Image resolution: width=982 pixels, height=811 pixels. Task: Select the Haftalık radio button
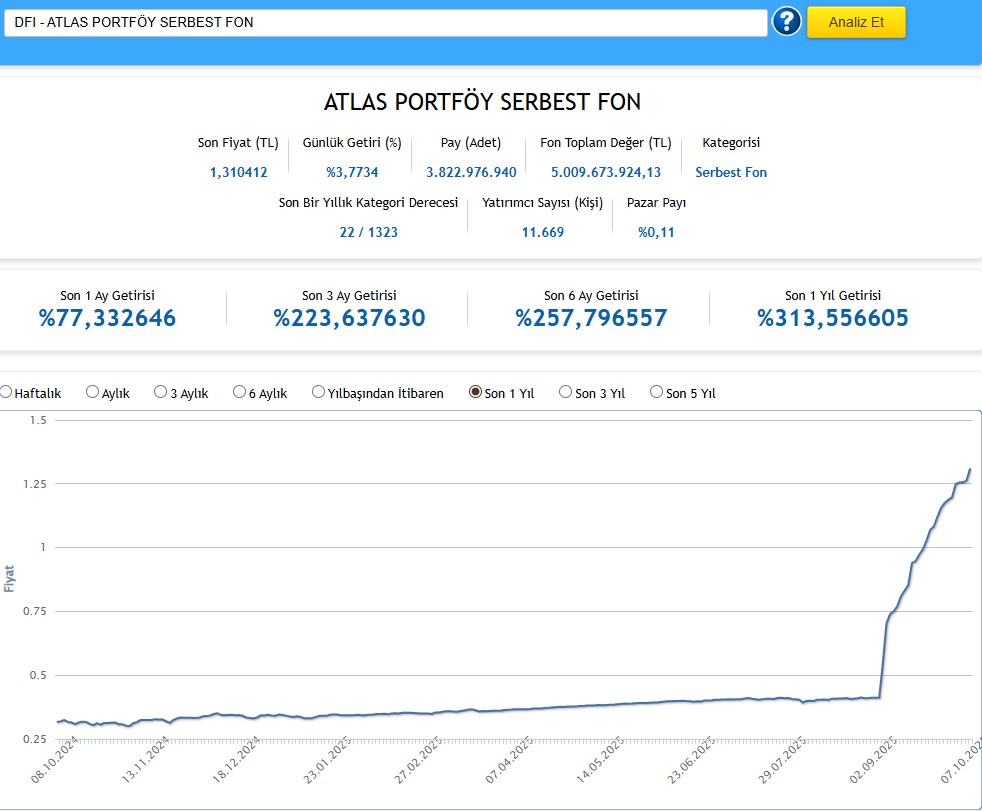coord(6,393)
